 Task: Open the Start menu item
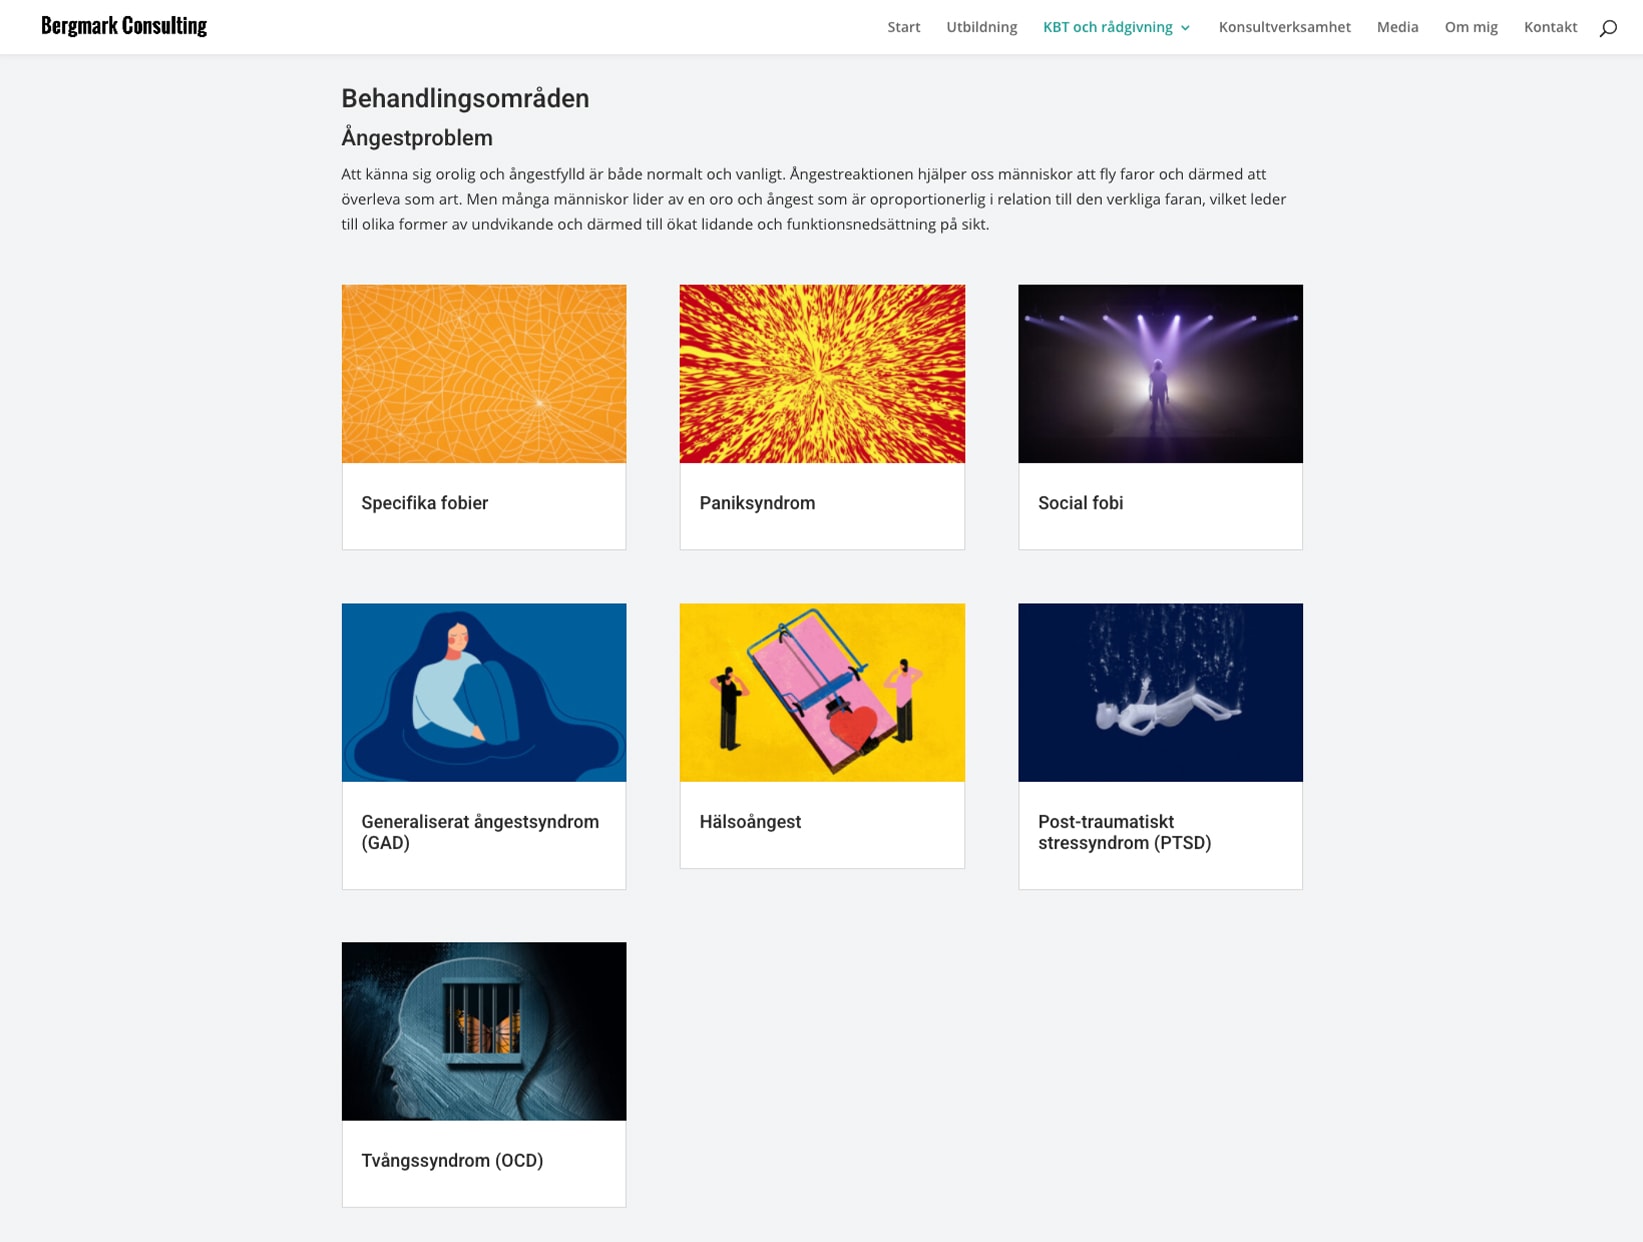(x=903, y=27)
